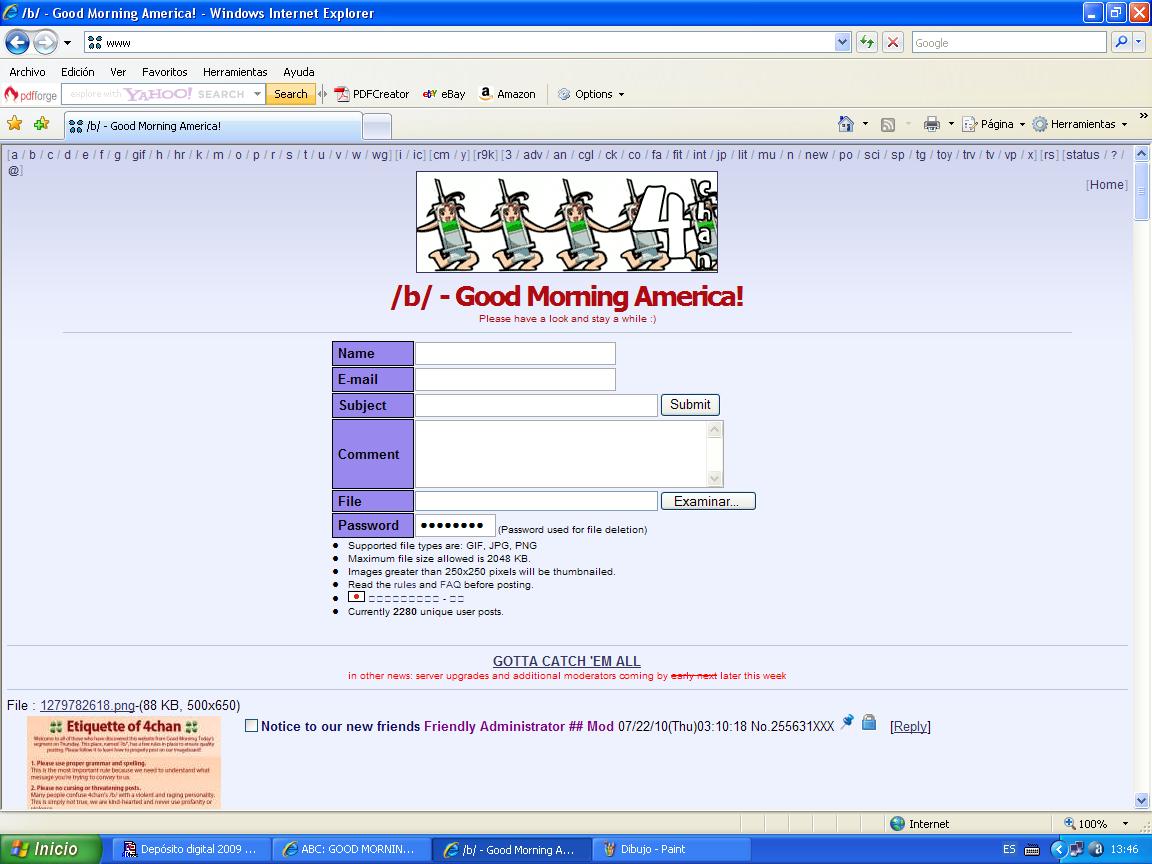Open the Ver menu
The width and height of the screenshot is (1152, 864).
pyautogui.click(x=118, y=72)
